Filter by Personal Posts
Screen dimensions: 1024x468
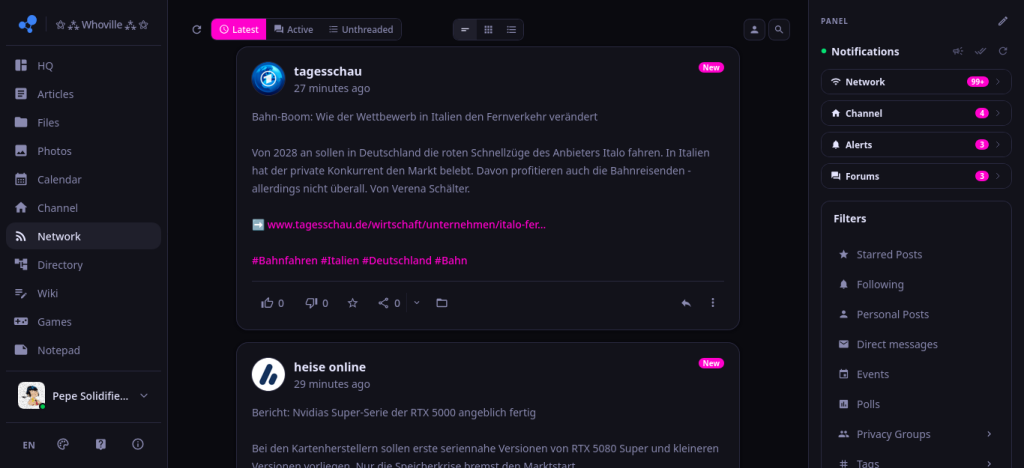916,315
